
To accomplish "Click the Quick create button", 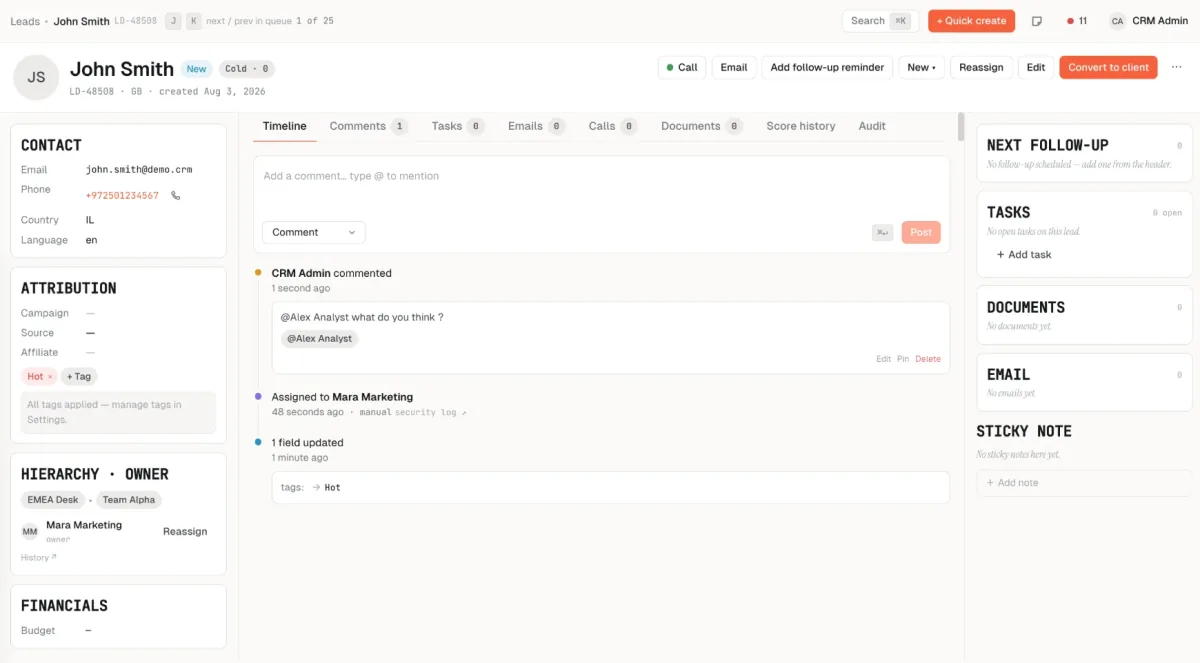I will [x=971, y=21].
